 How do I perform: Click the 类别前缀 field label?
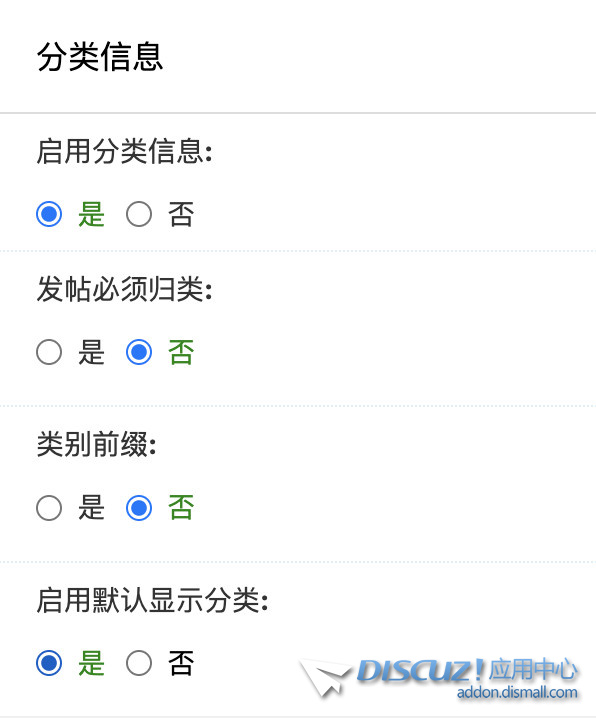[97, 444]
